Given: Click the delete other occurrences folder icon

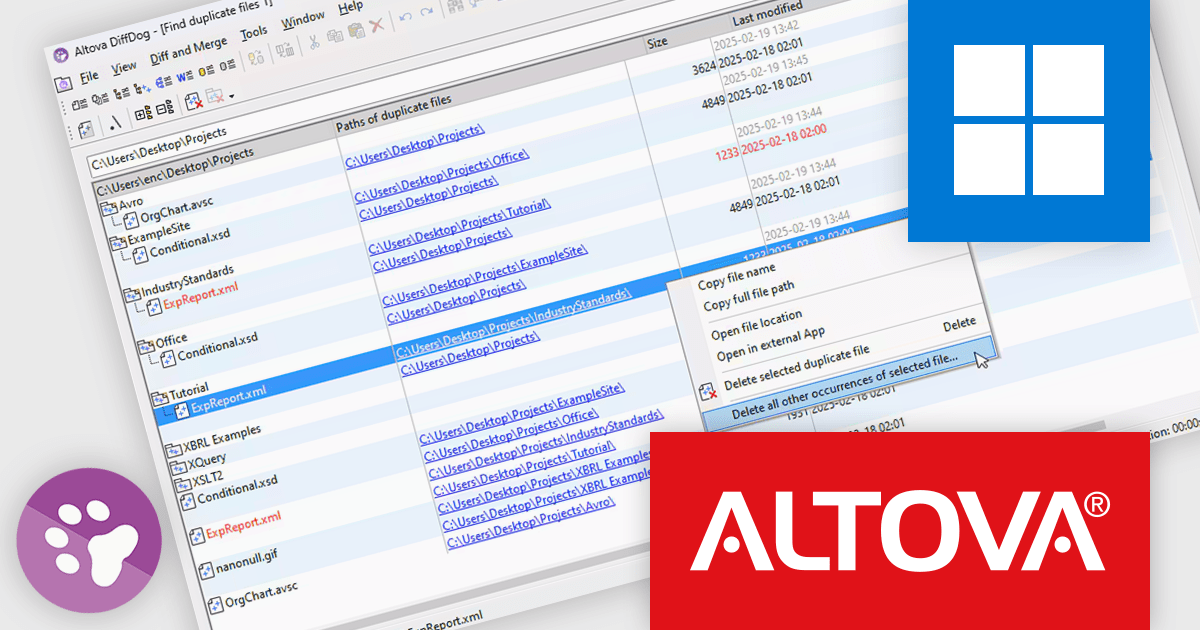Looking at the screenshot, I should [216, 96].
